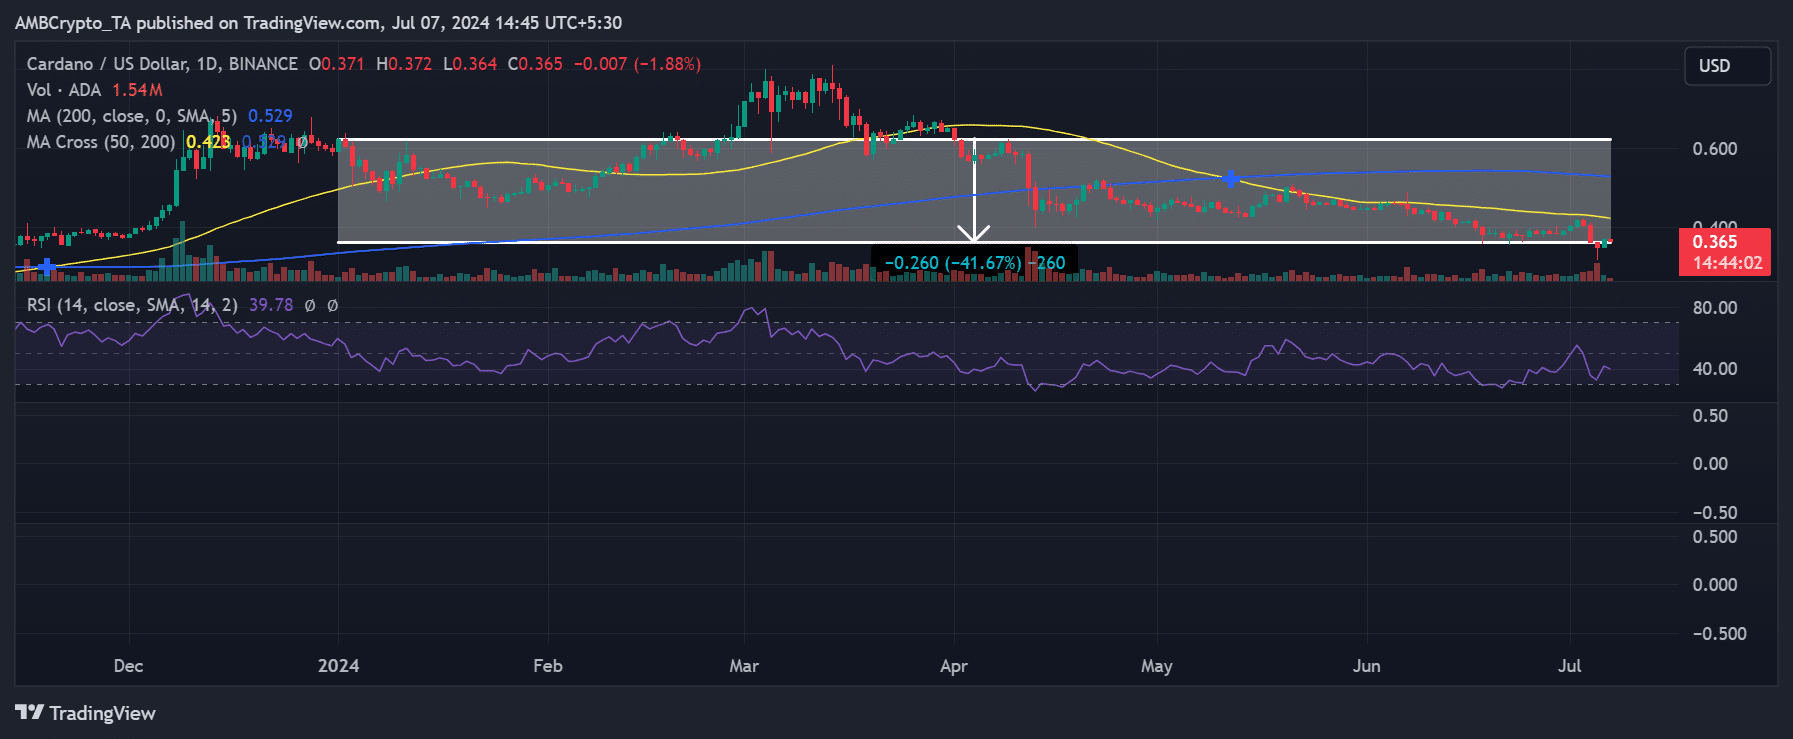Click the Apr label on time axis
Viewport: 1793px width, 739px height.
coord(954,666)
